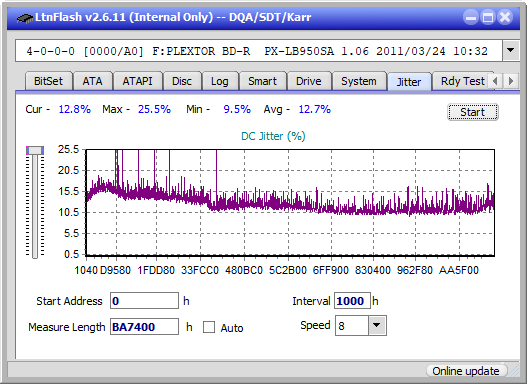Click the Interval input field
This screenshot has height=384, width=527.
[x=352, y=301]
